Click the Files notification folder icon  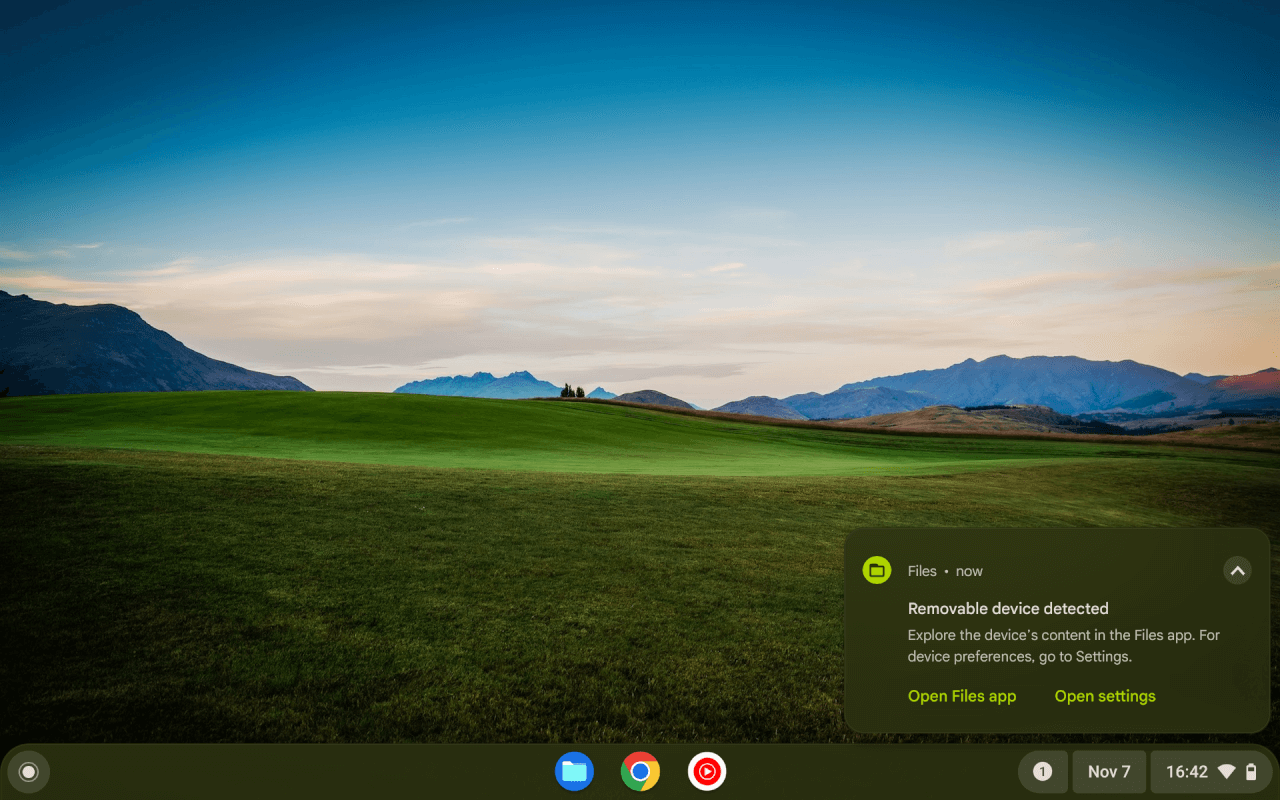877,570
